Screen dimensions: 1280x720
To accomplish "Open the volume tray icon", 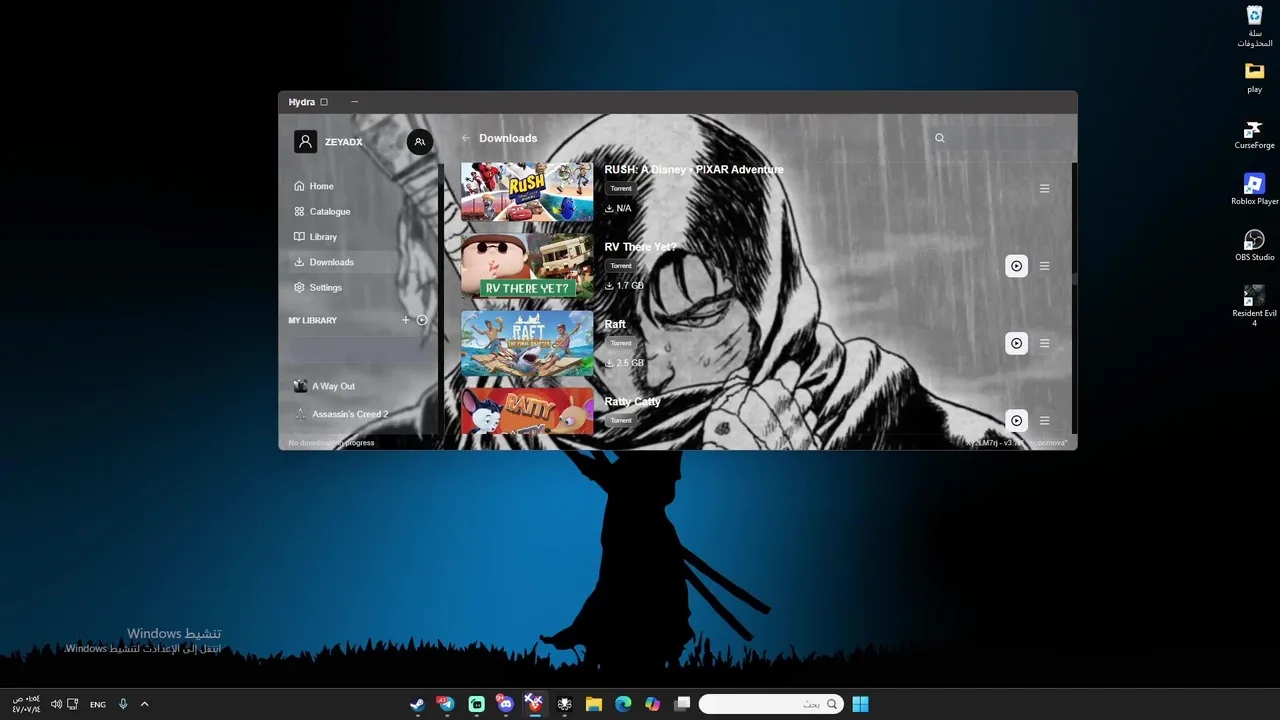I will (57, 704).
